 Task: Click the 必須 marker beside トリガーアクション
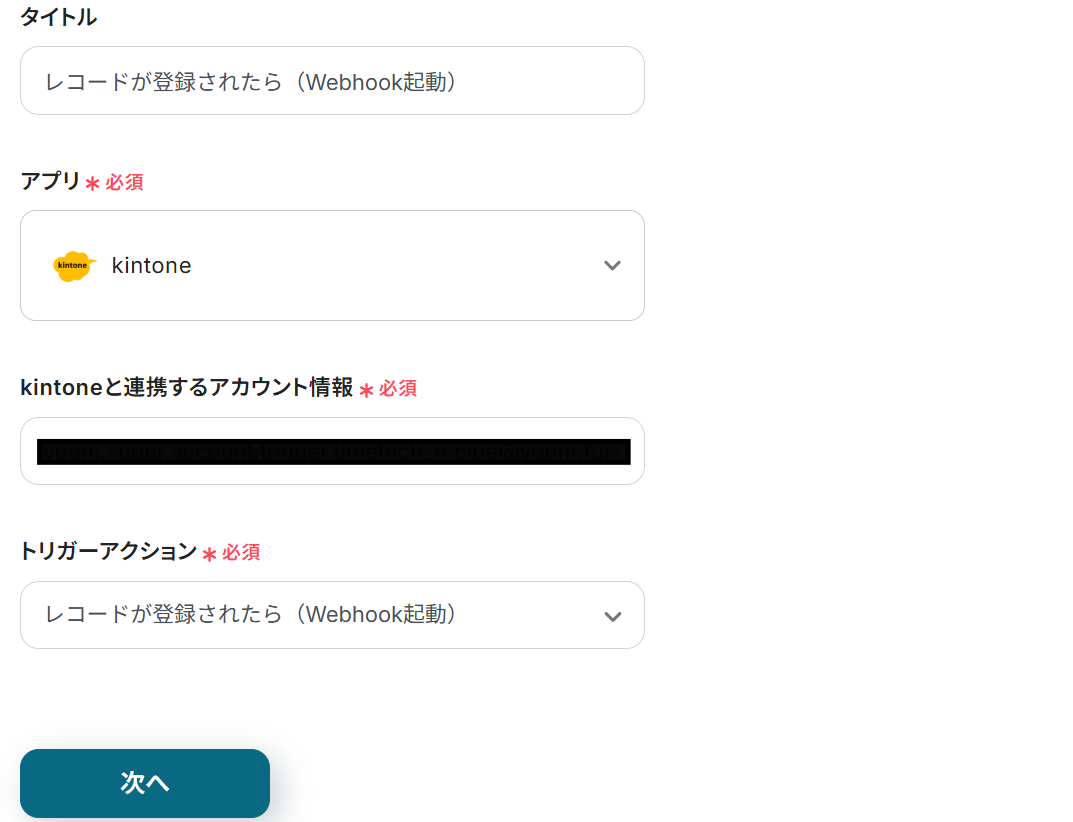pyautogui.click(x=241, y=553)
